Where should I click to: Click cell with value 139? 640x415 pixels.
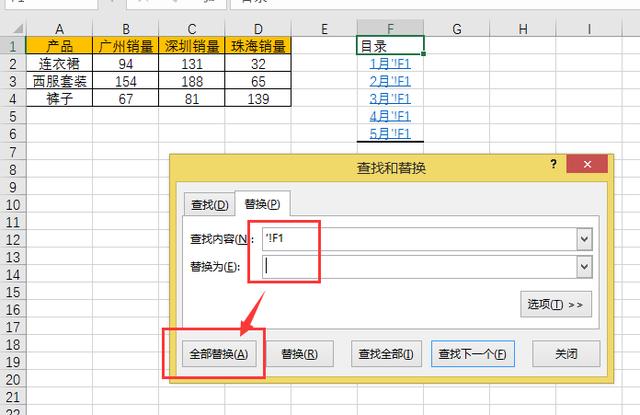pyautogui.click(x=258, y=99)
